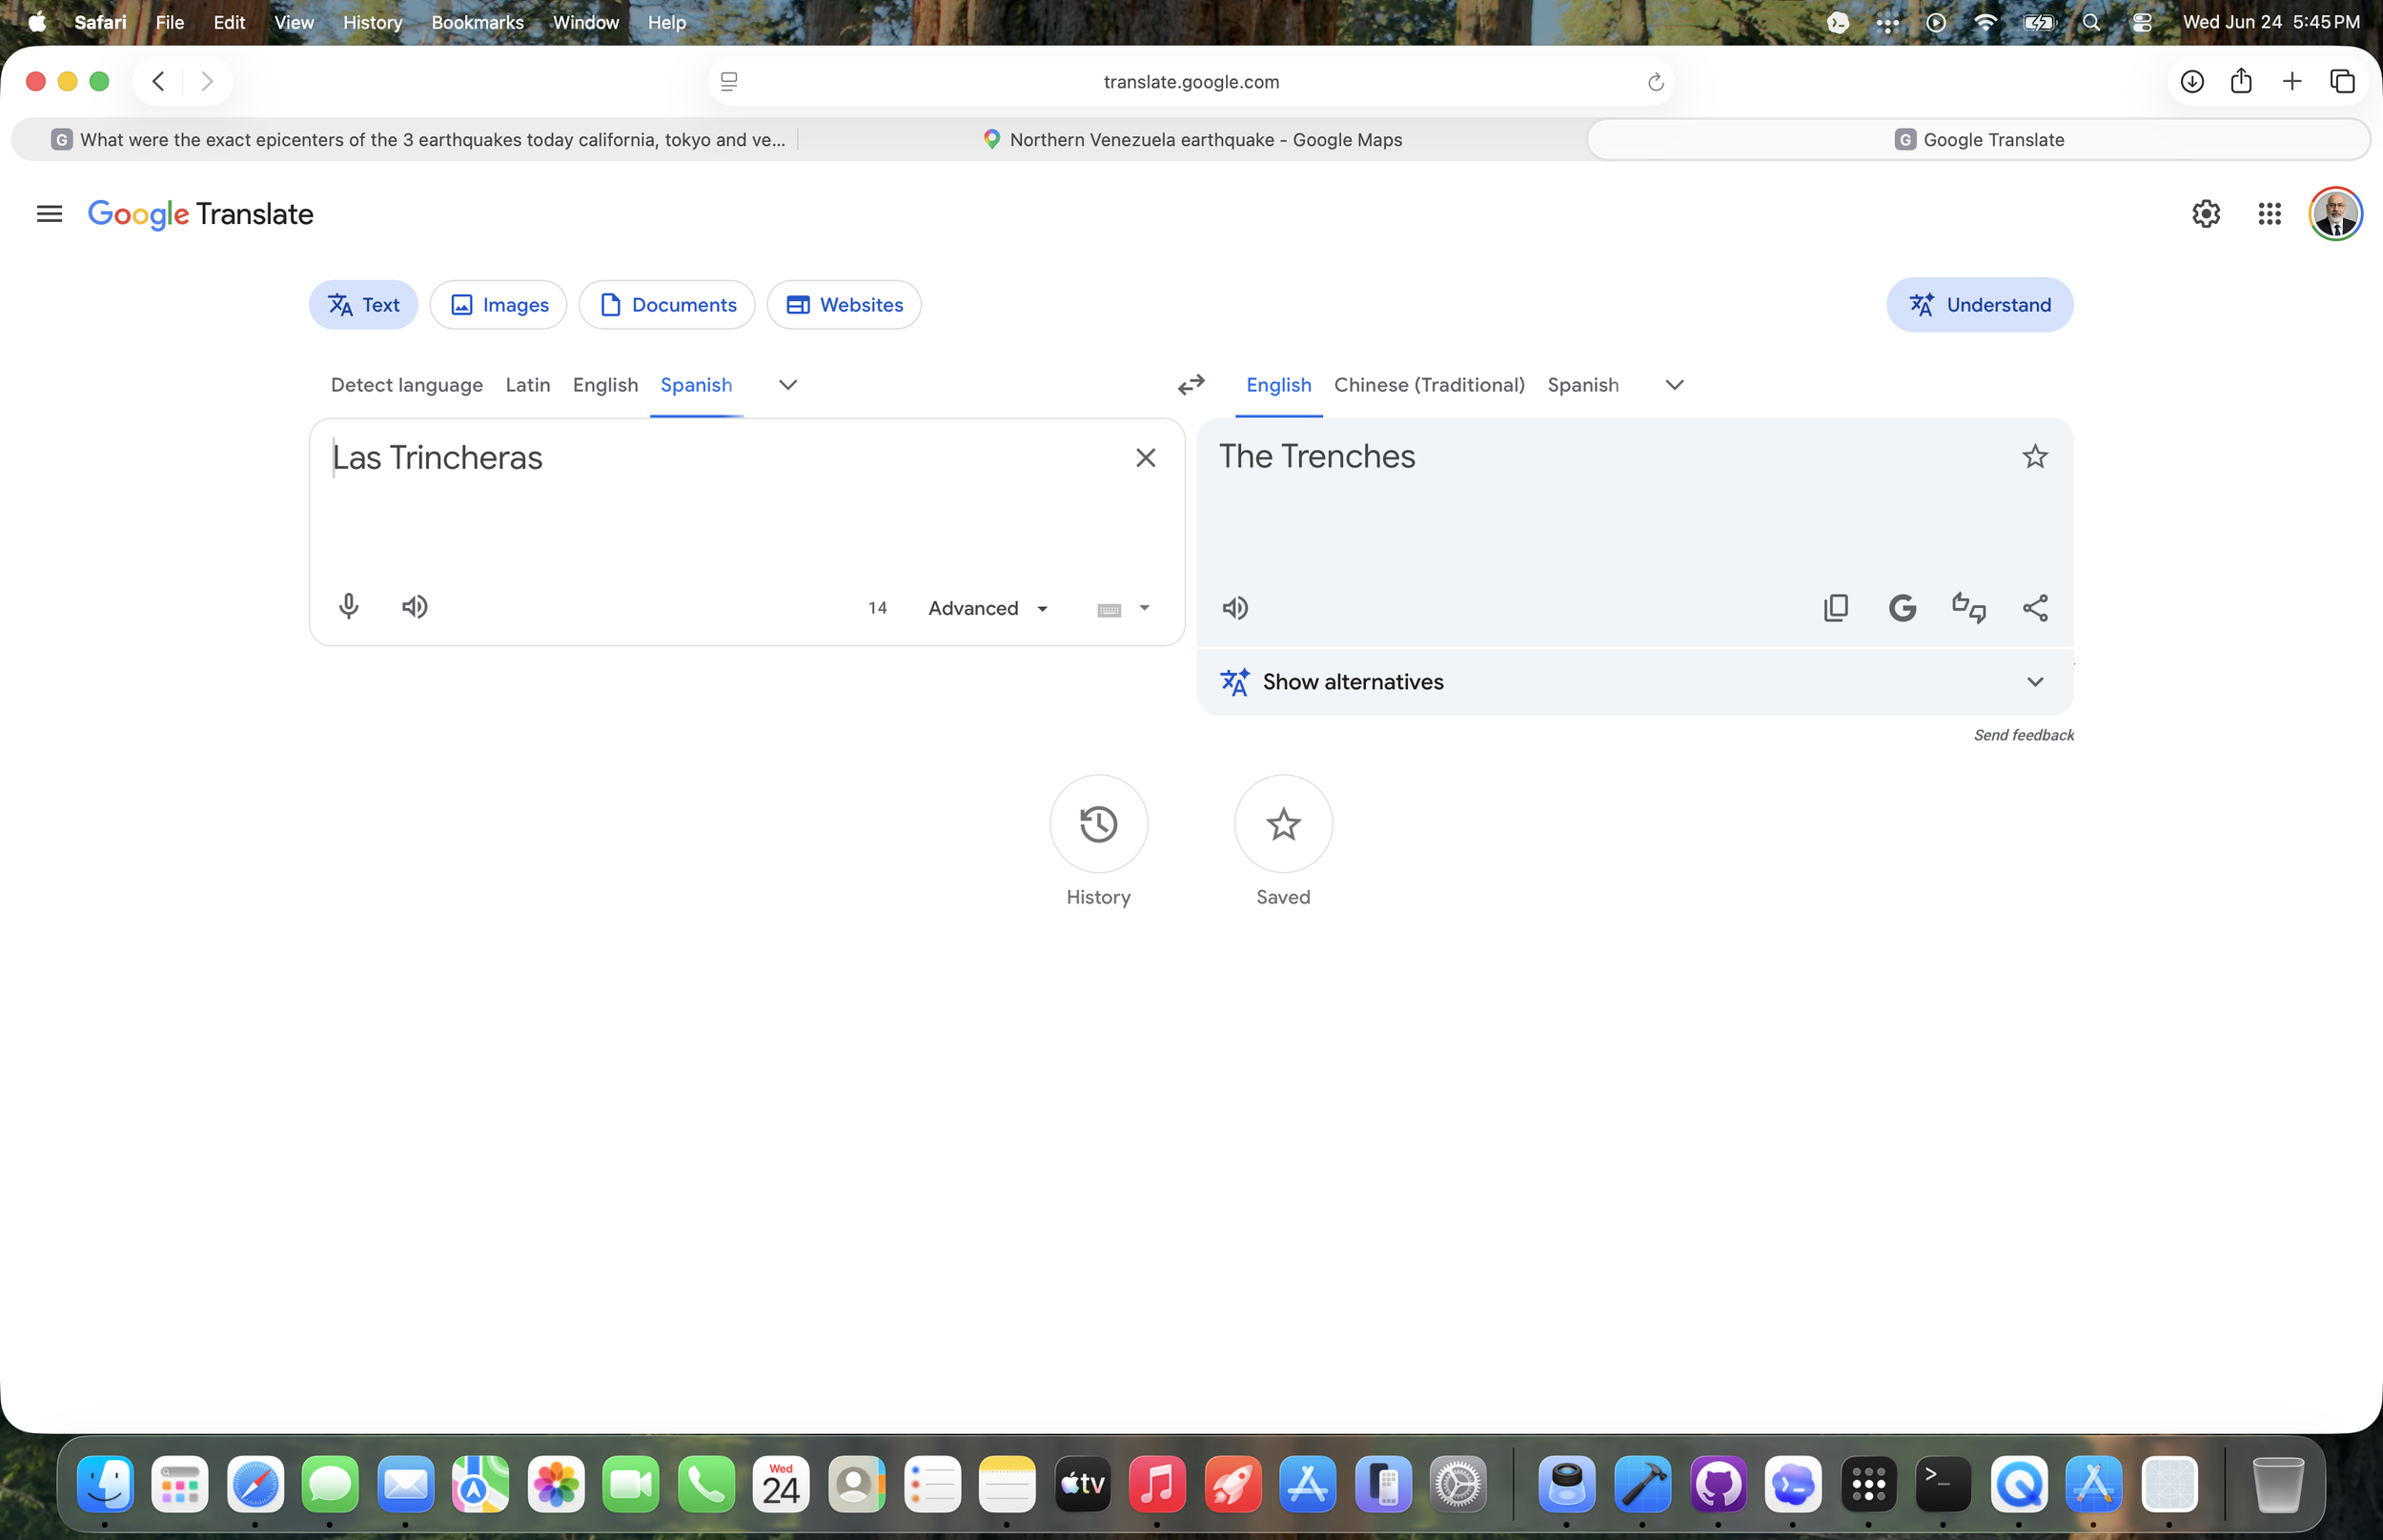Select English as source language

[605, 385]
